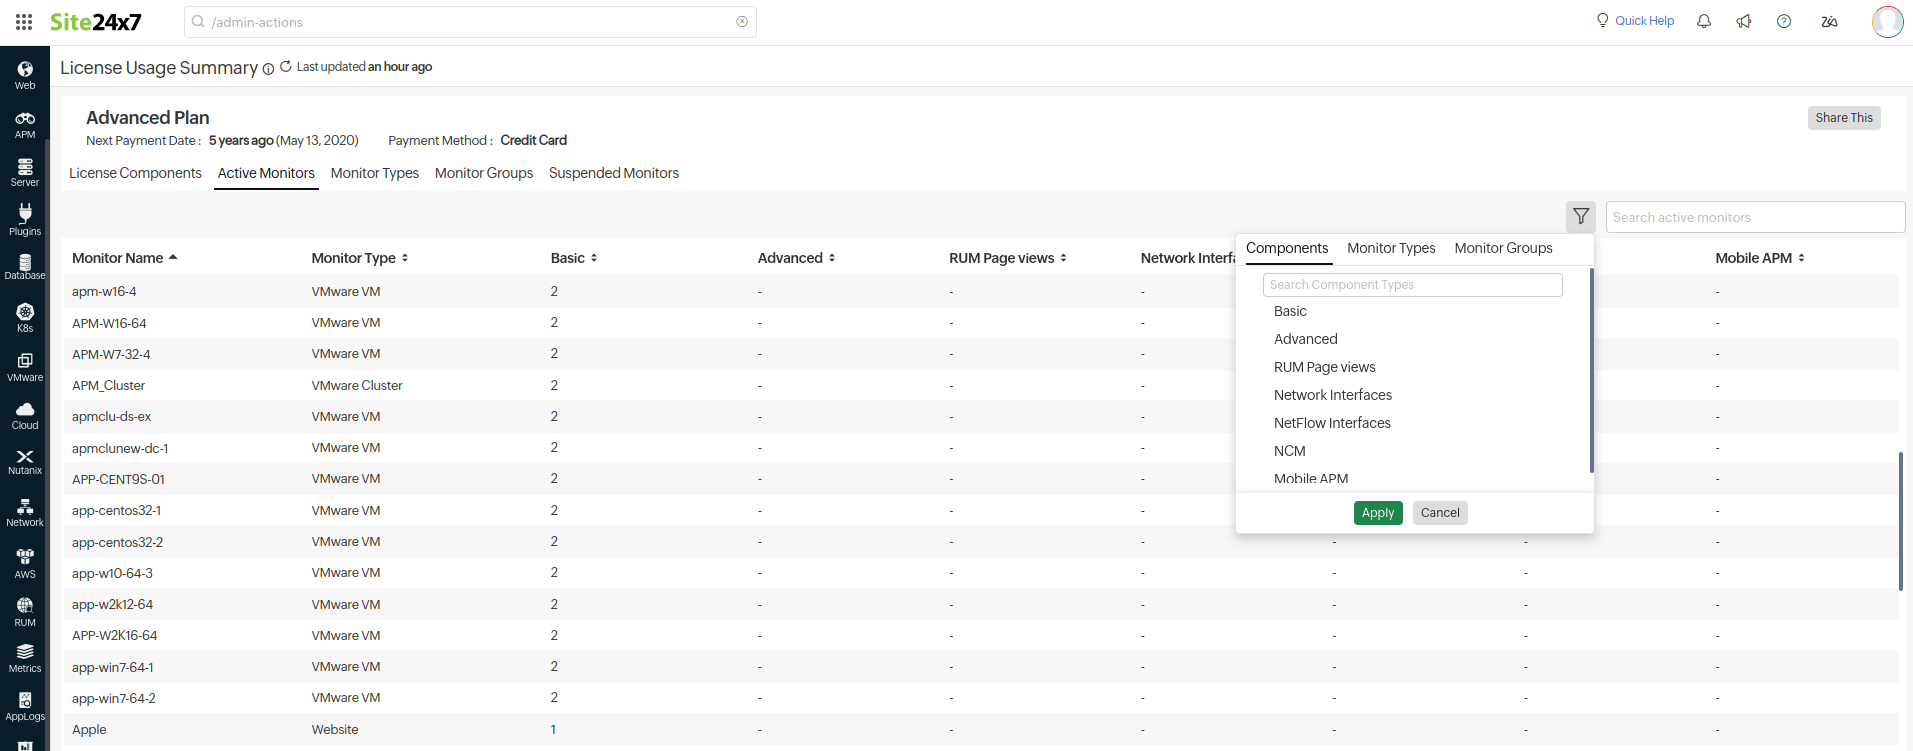This screenshot has width=1913, height=751.
Task: Select RUM Page views filter option
Action: pyautogui.click(x=1324, y=367)
